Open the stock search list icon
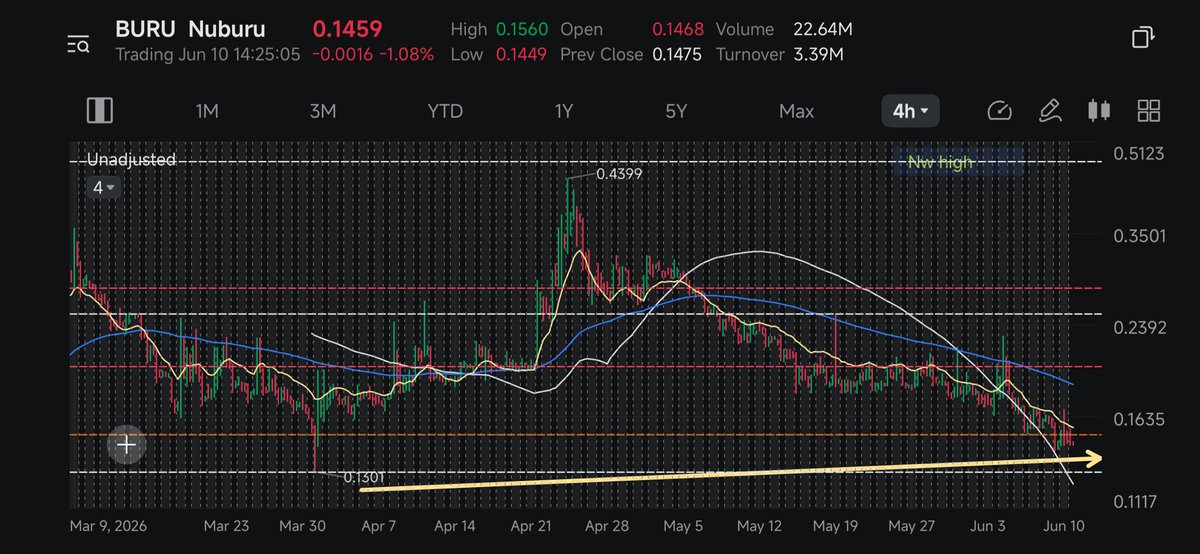Image resolution: width=1200 pixels, height=554 pixels. [79, 42]
